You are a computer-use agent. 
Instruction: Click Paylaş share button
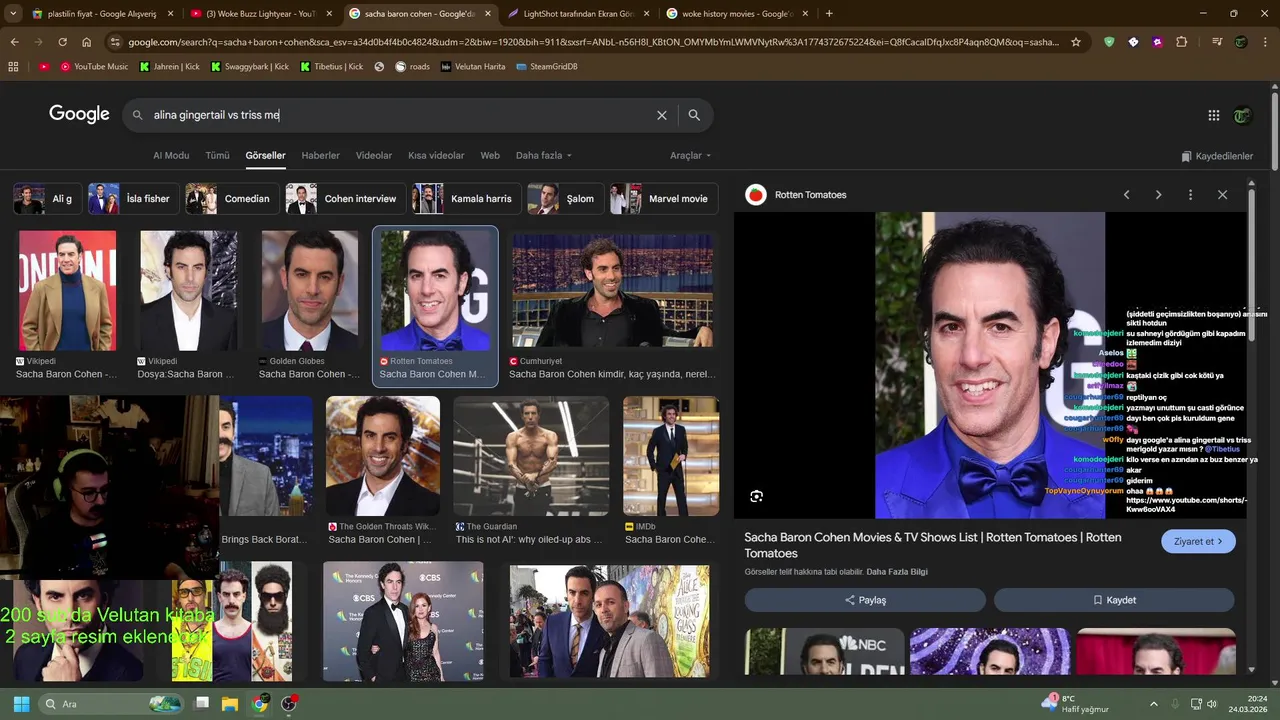pyautogui.click(x=865, y=600)
